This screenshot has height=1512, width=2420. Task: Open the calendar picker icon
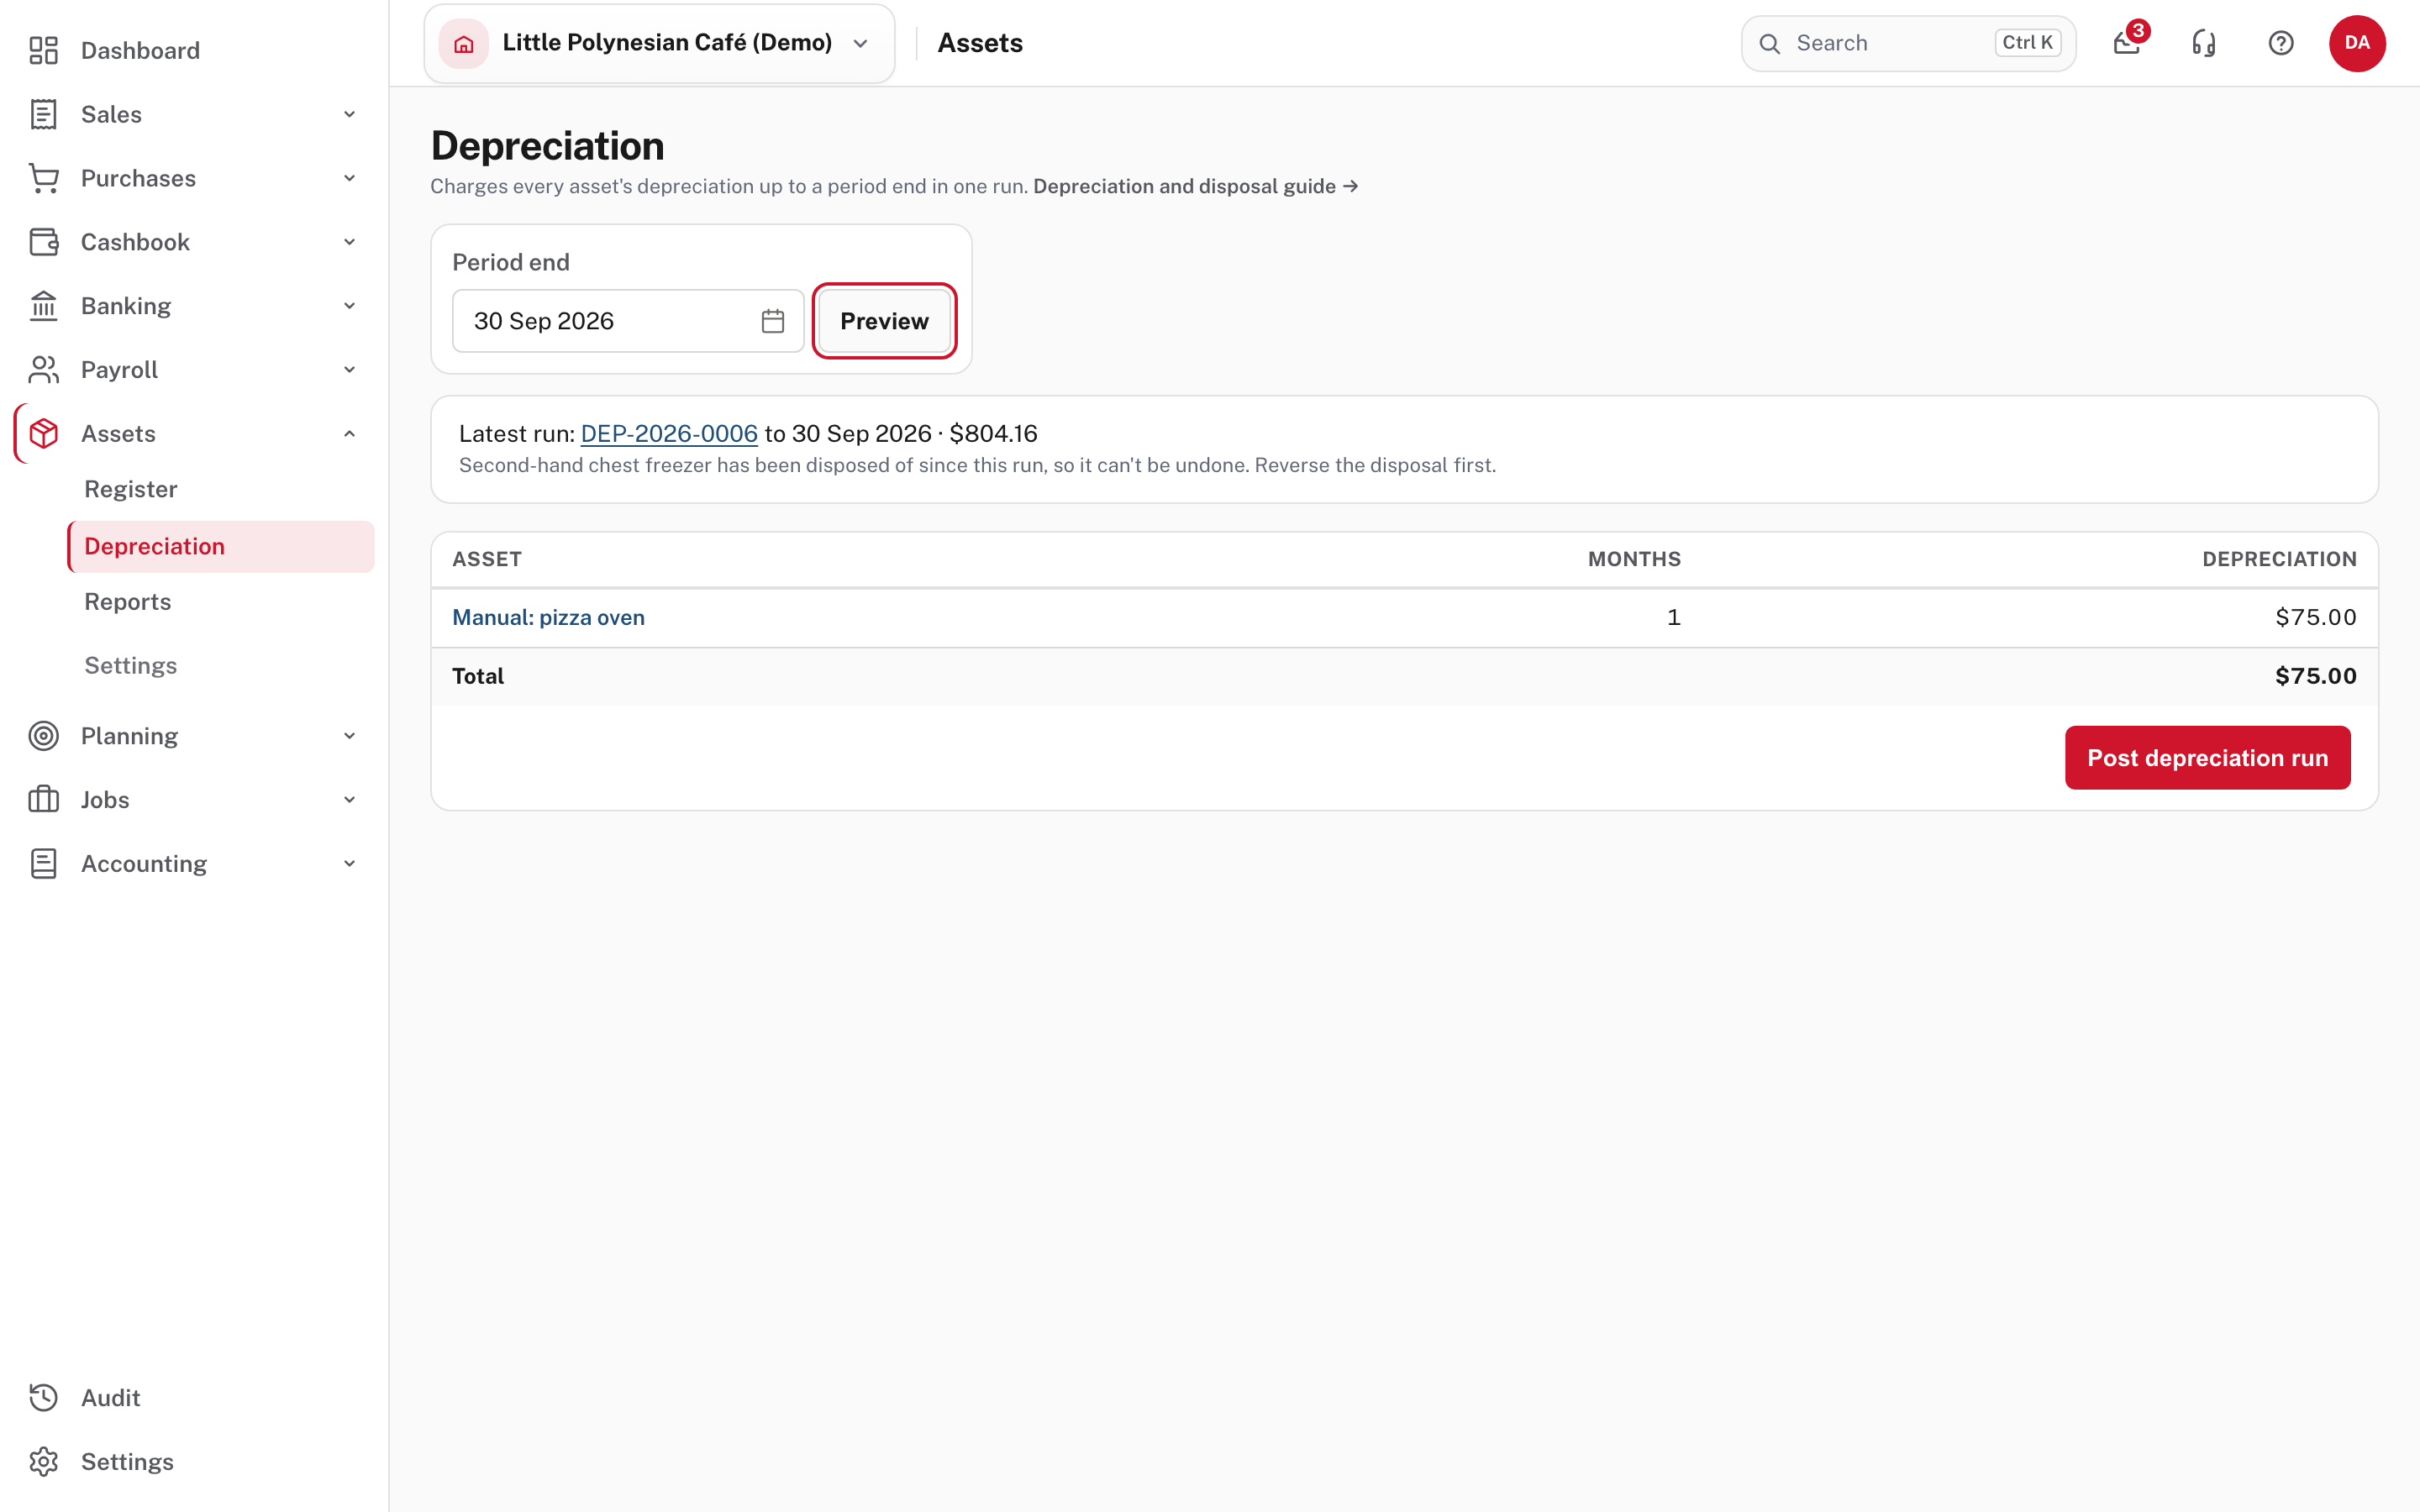pyautogui.click(x=772, y=321)
